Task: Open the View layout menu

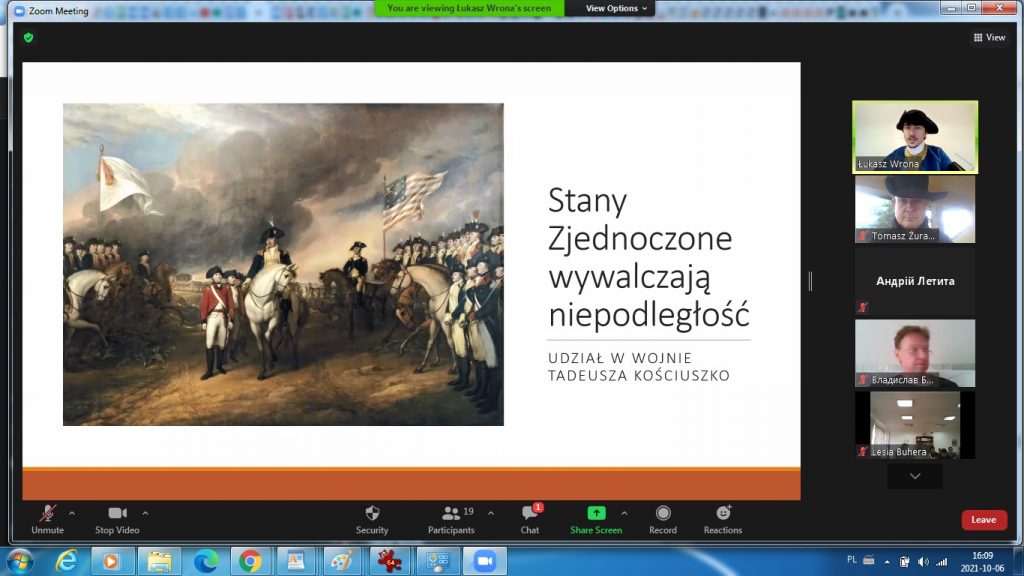Action: pyautogui.click(x=989, y=37)
